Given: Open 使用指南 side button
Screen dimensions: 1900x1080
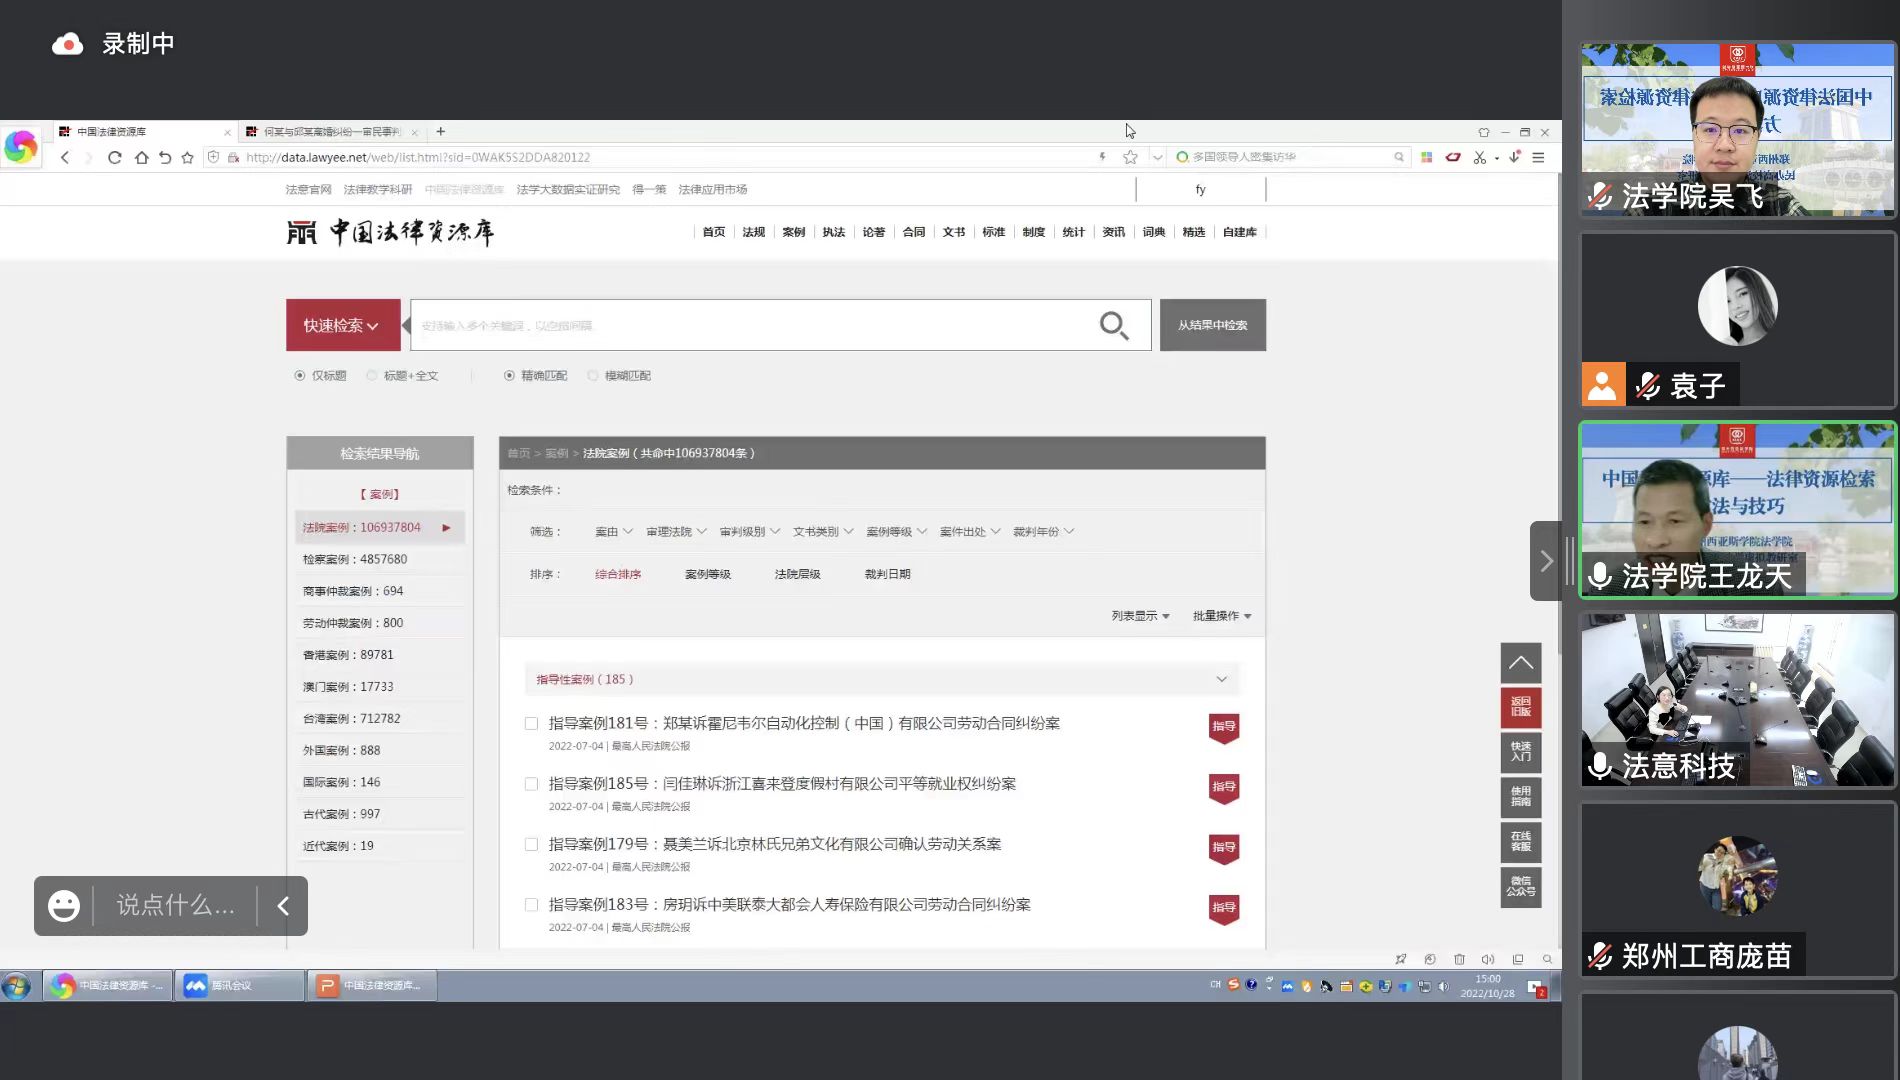Looking at the screenshot, I should pos(1521,797).
